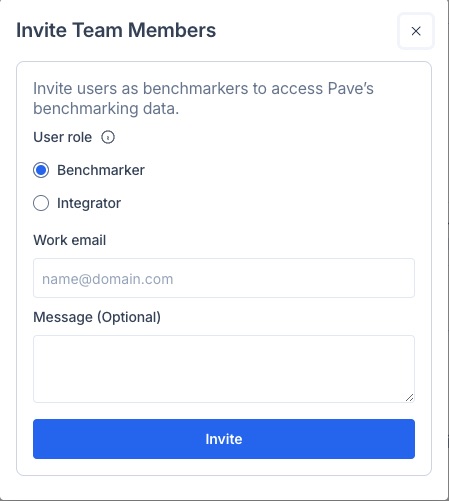
Task: Click the Benchmarker role label text
Action: [x=101, y=170]
